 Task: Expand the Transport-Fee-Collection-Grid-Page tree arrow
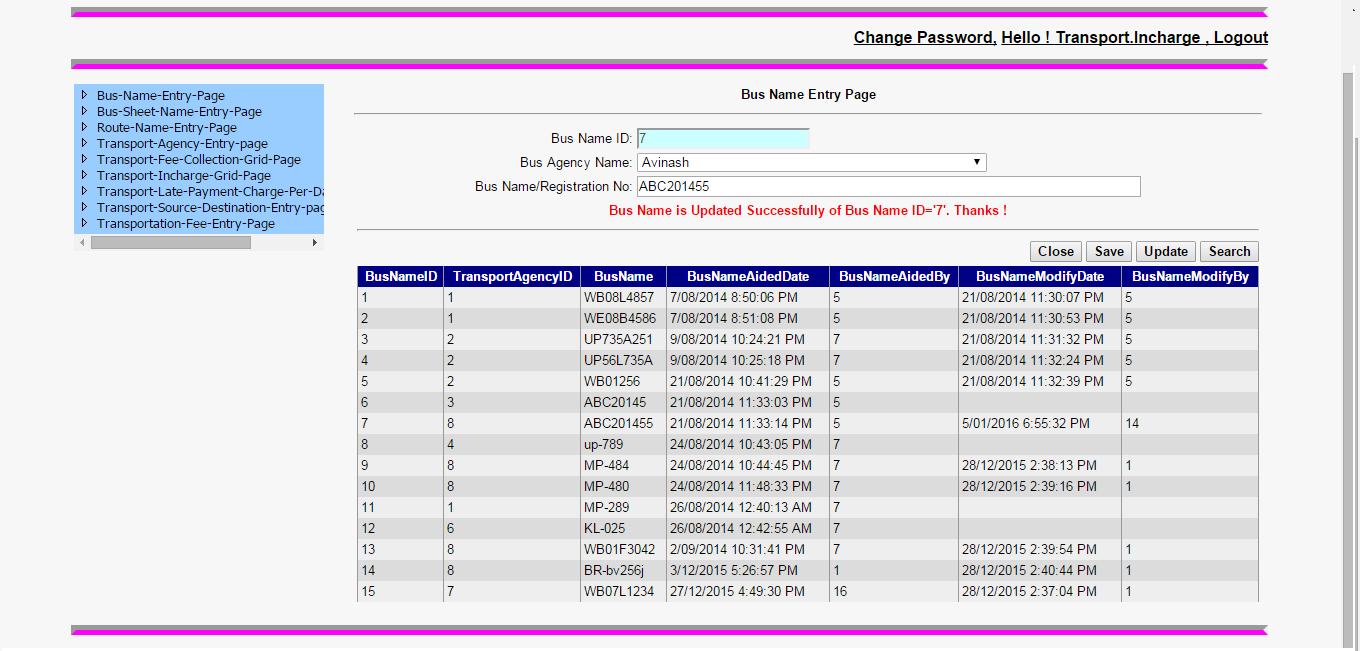(85, 159)
